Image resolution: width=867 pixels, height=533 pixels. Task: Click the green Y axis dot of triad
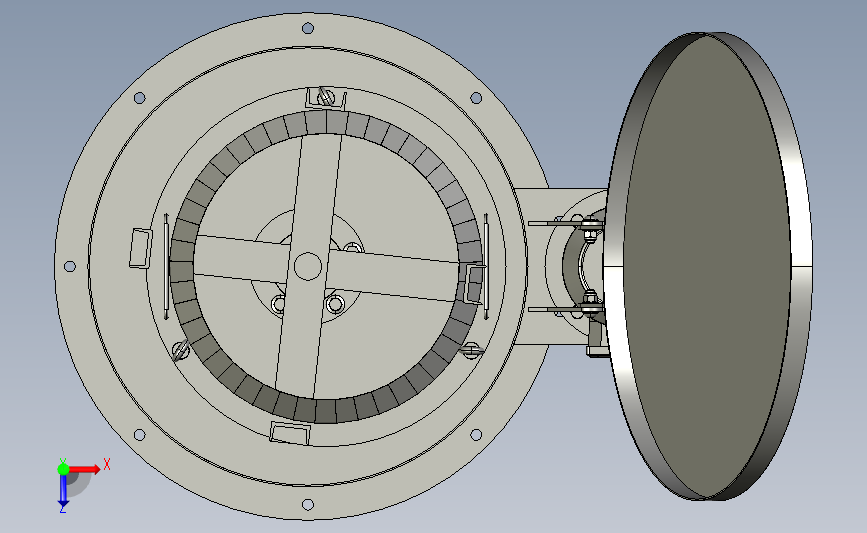tap(63, 469)
